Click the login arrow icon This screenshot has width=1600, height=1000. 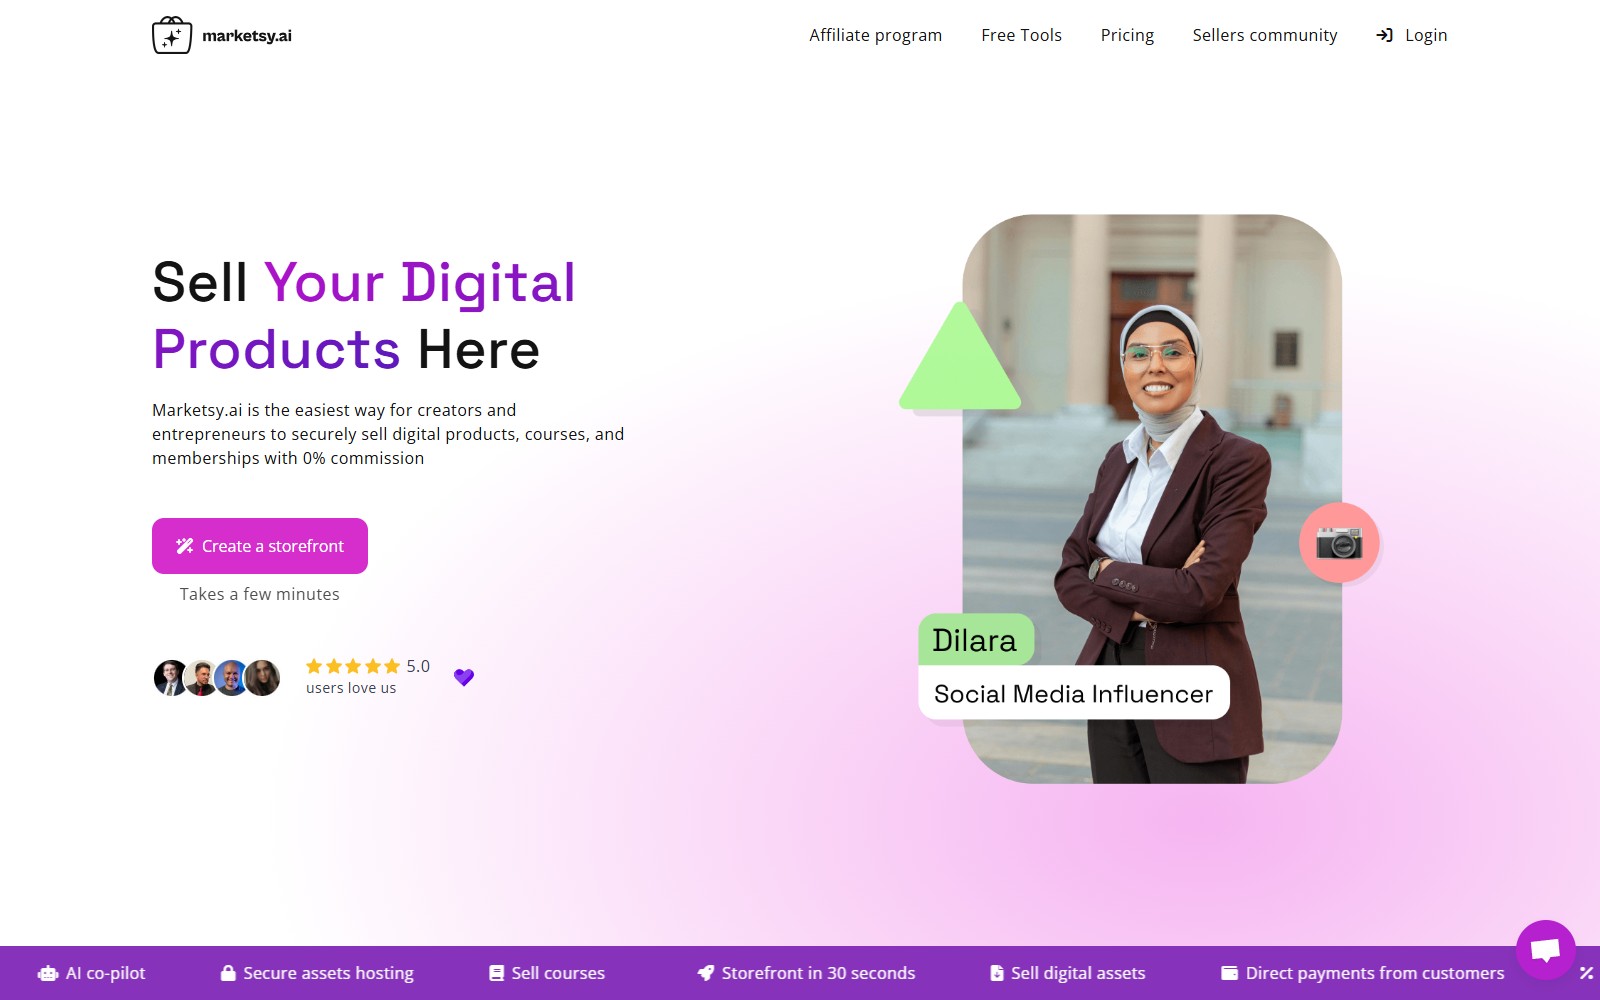pyautogui.click(x=1384, y=35)
